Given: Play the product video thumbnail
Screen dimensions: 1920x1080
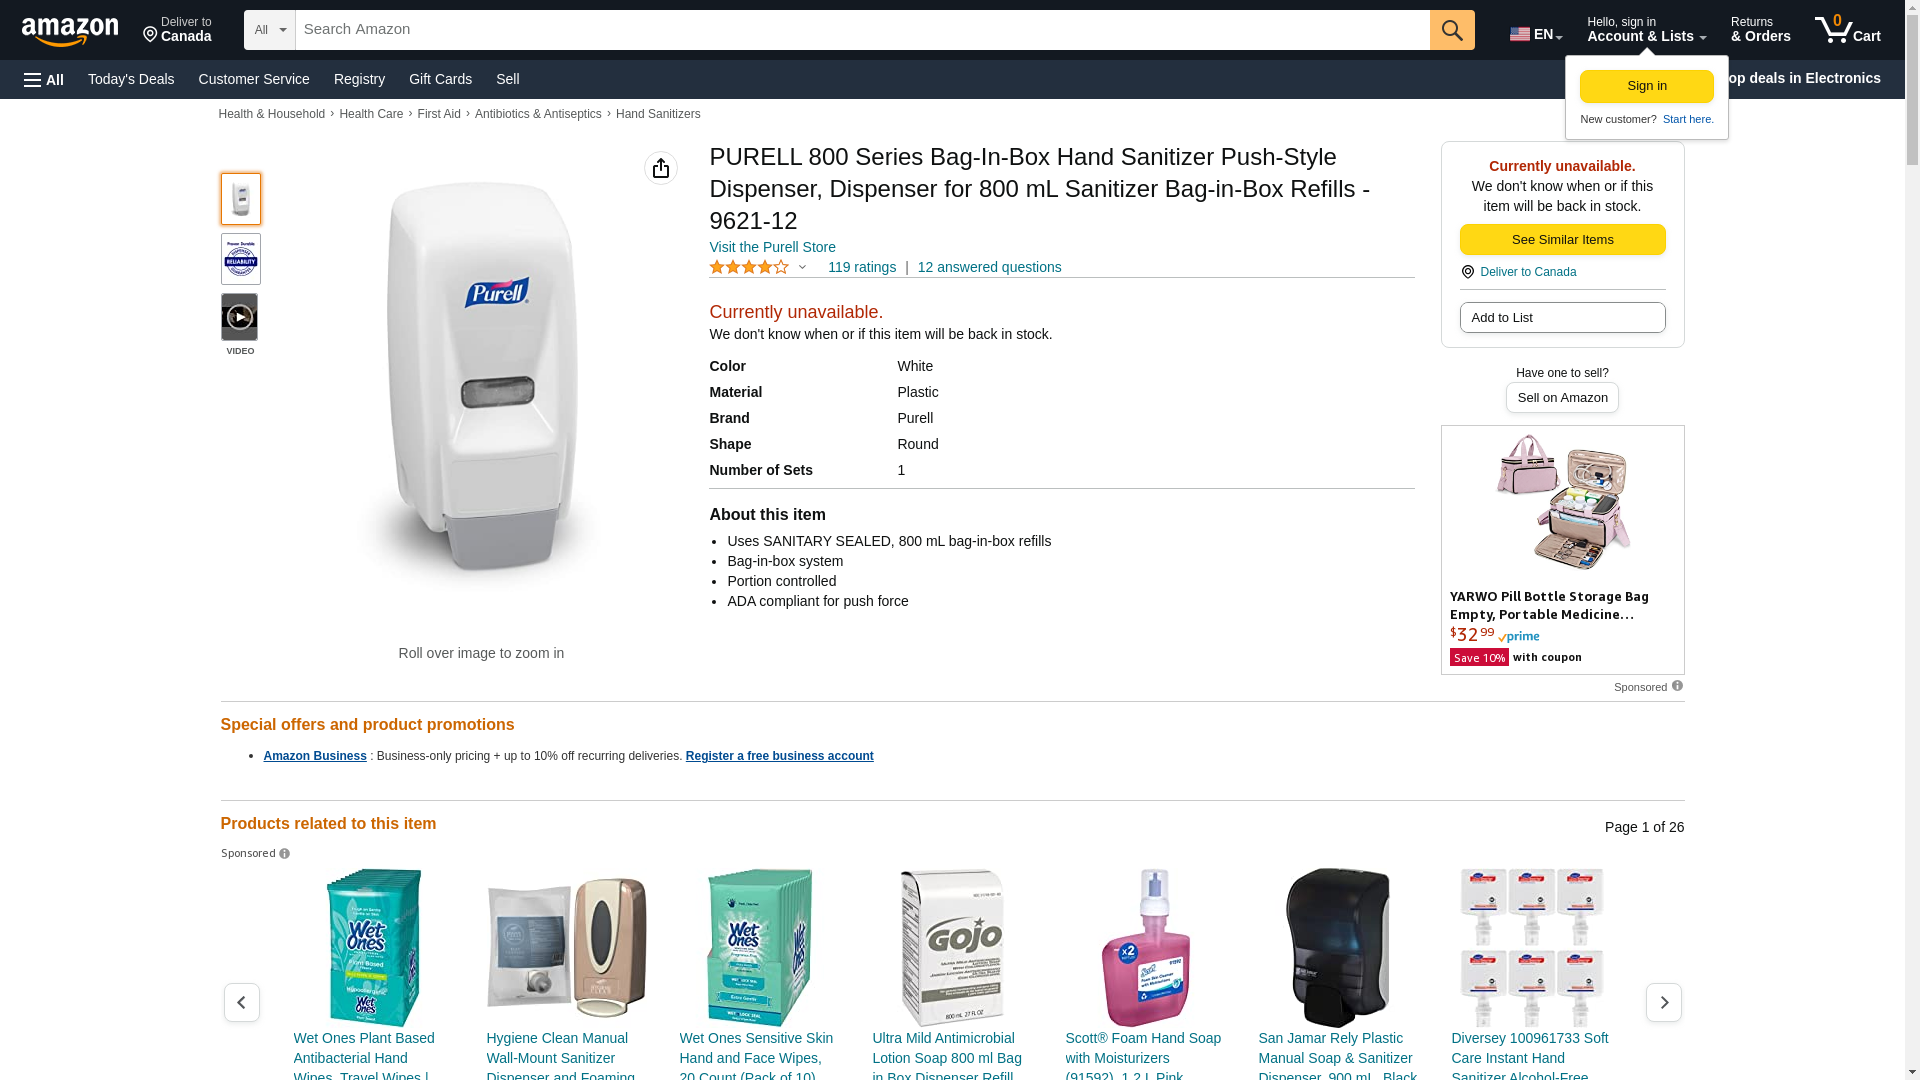Looking at the screenshot, I should tap(240, 317).
